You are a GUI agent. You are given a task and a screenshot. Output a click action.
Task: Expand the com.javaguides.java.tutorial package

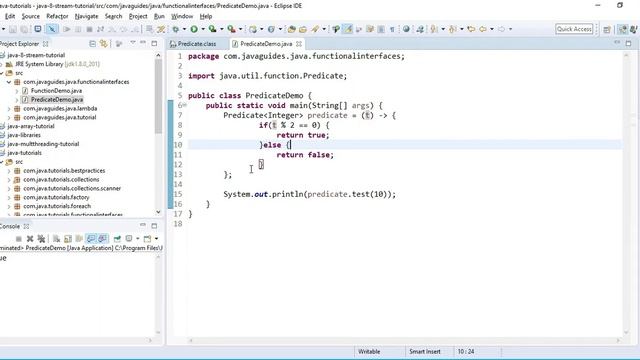tap(9, 118)
